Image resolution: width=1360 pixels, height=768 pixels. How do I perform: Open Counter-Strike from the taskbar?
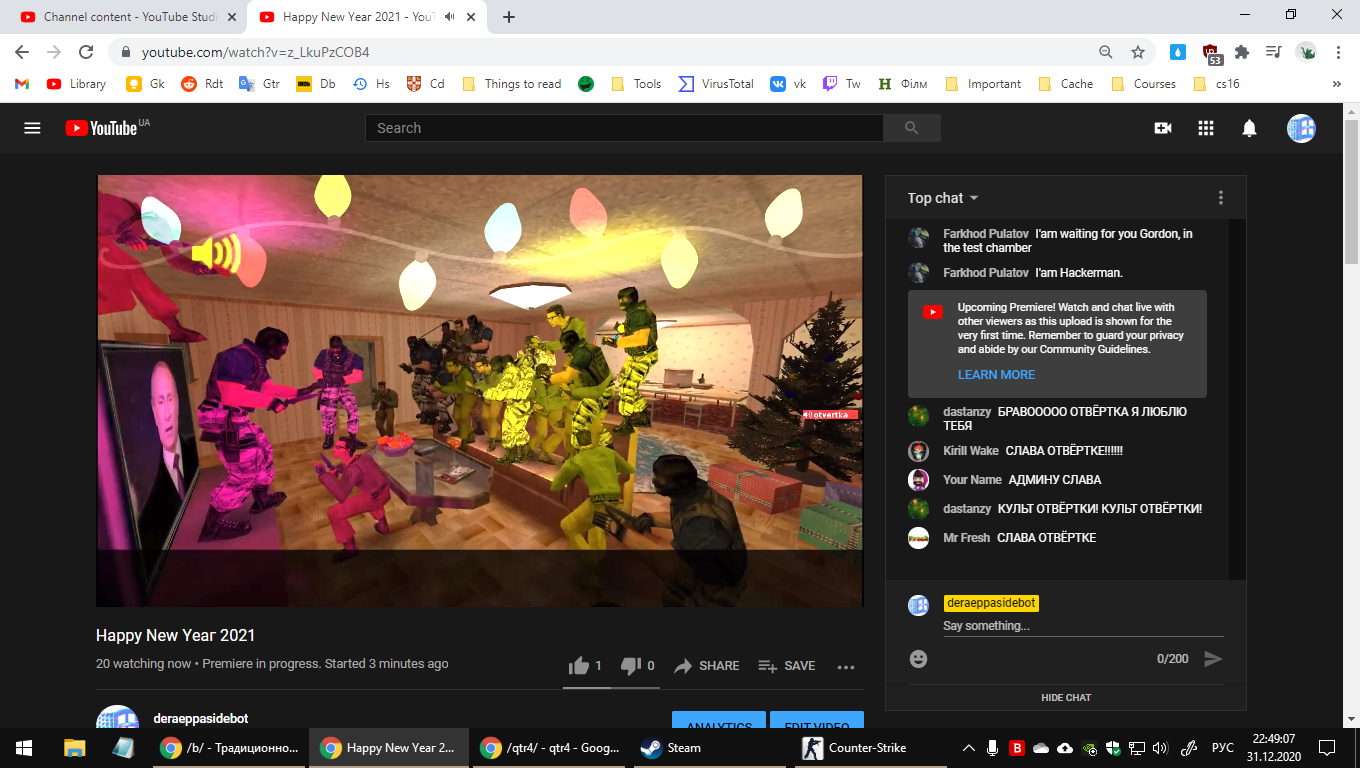[868, 748]
